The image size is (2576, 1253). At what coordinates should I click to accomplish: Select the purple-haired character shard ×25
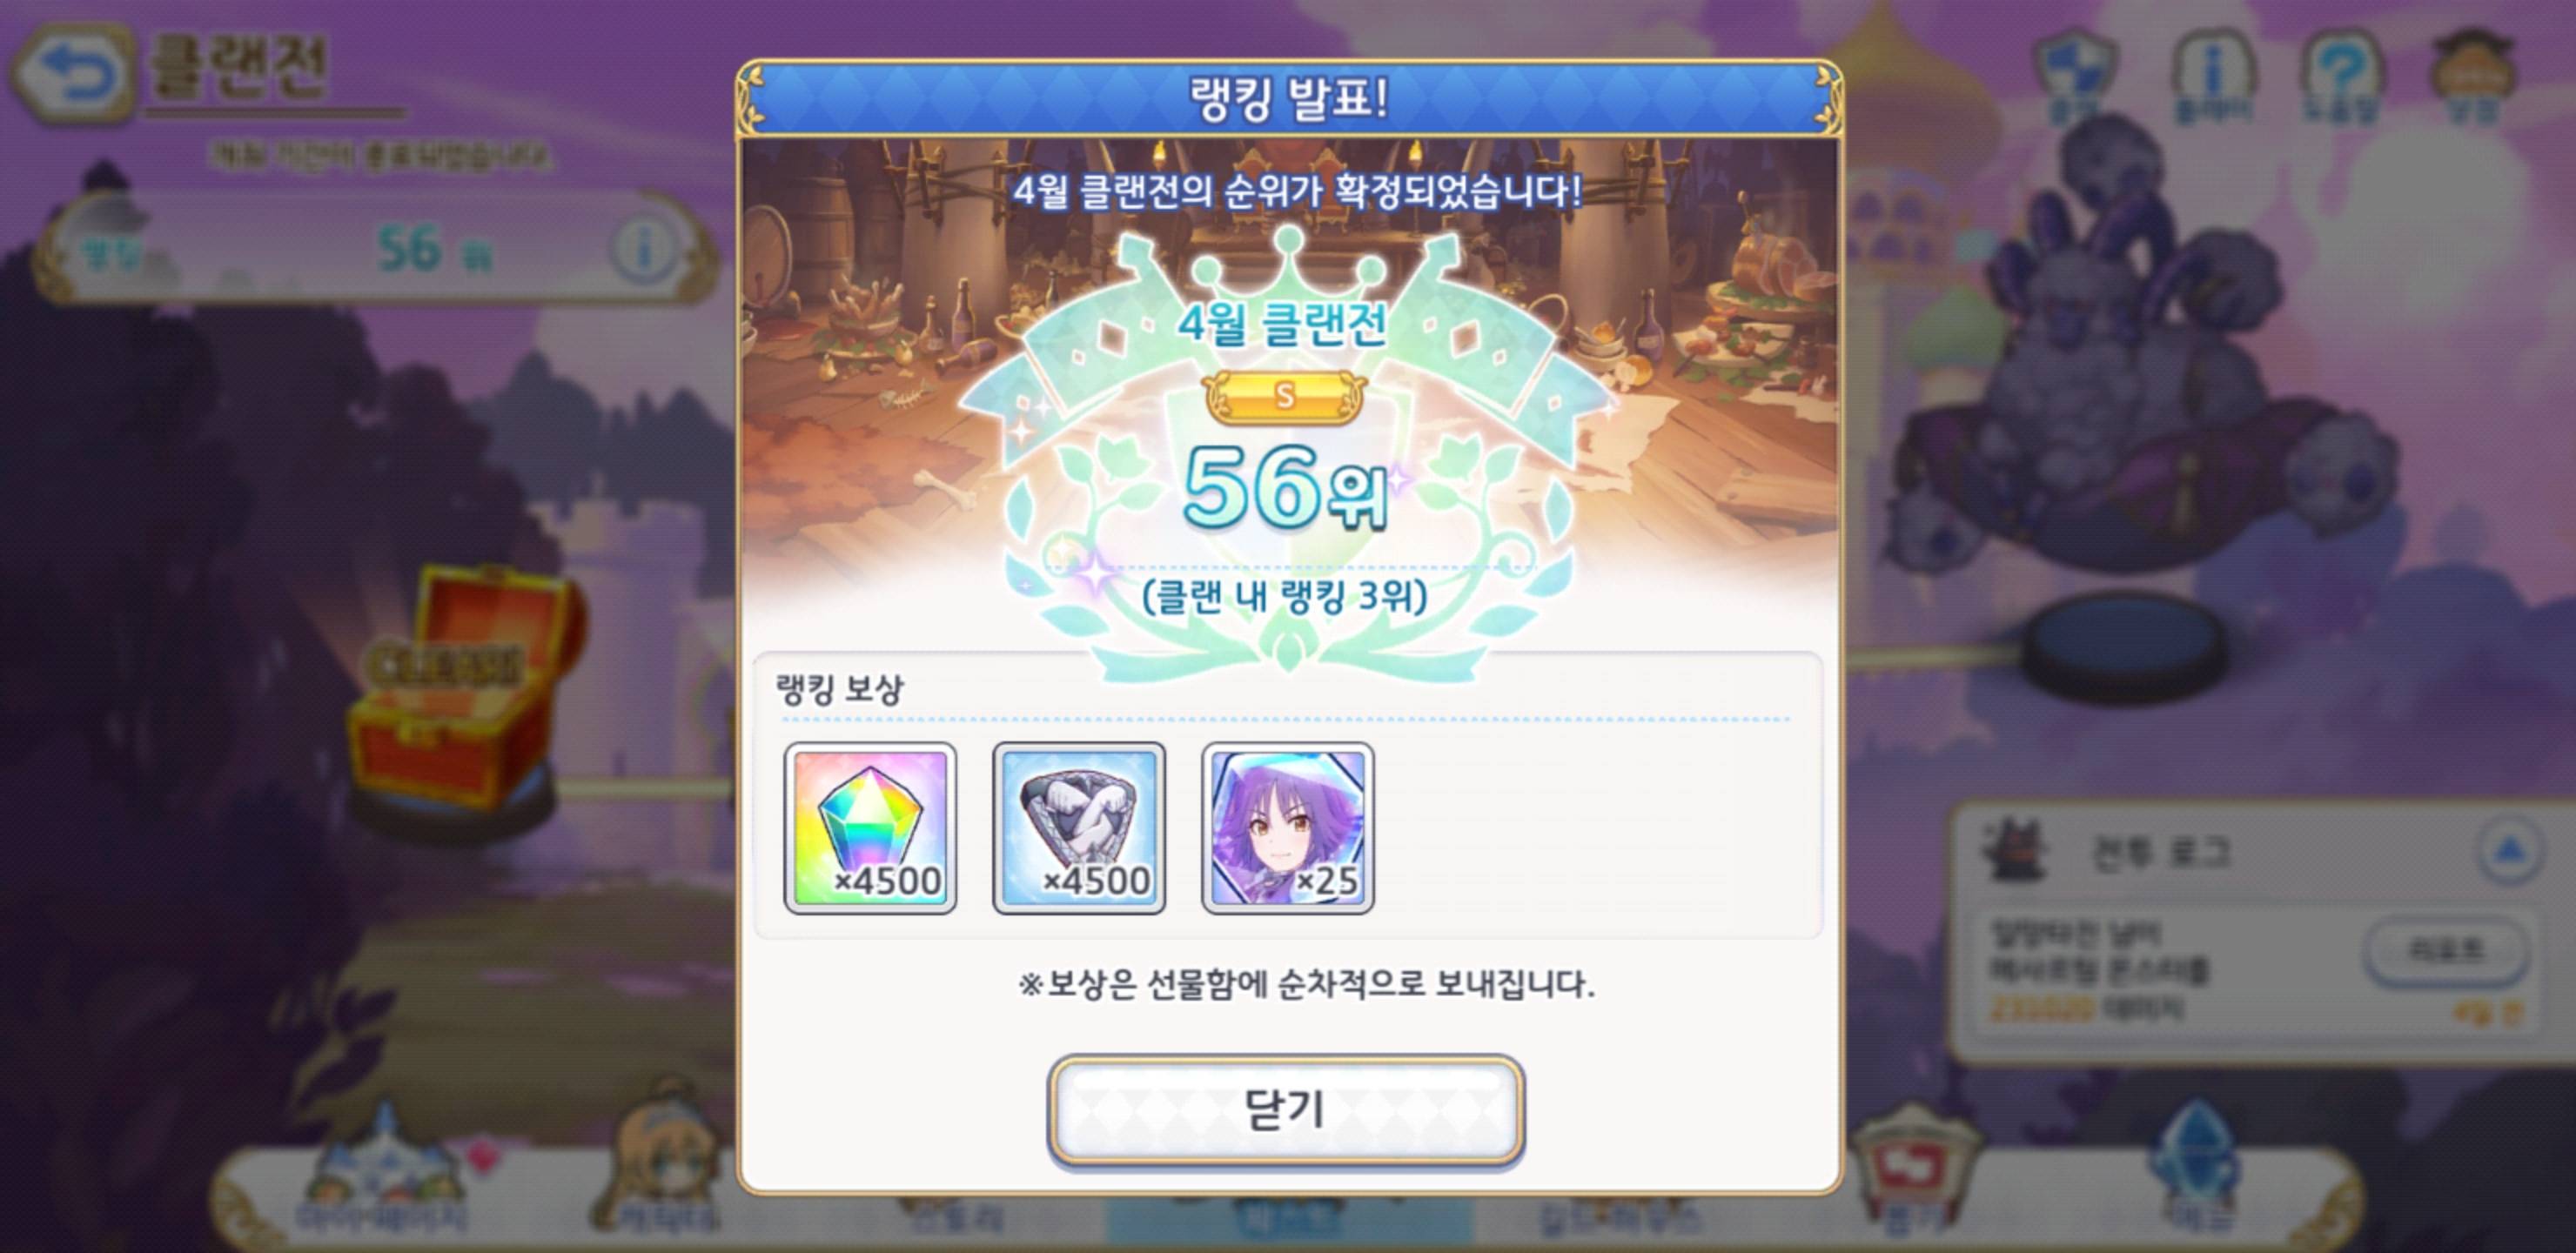tap(1288, 828)
